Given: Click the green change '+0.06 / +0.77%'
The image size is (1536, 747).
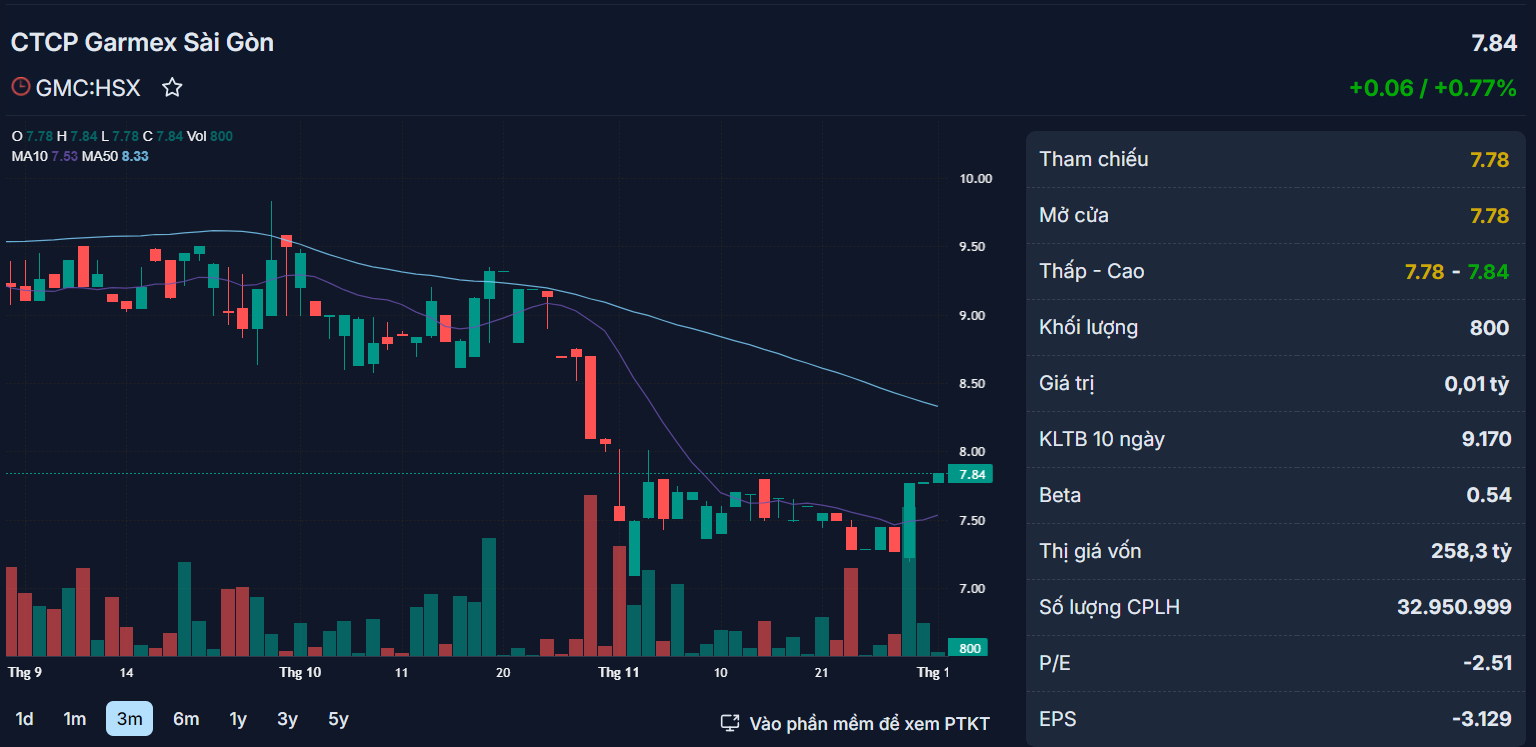Looking at the screenshot, I should pos(1433,88).
